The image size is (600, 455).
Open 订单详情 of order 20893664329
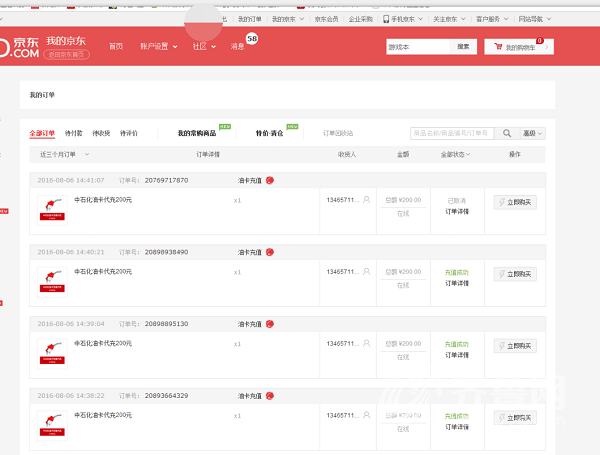pyautogui.click(x=457, y=427)
